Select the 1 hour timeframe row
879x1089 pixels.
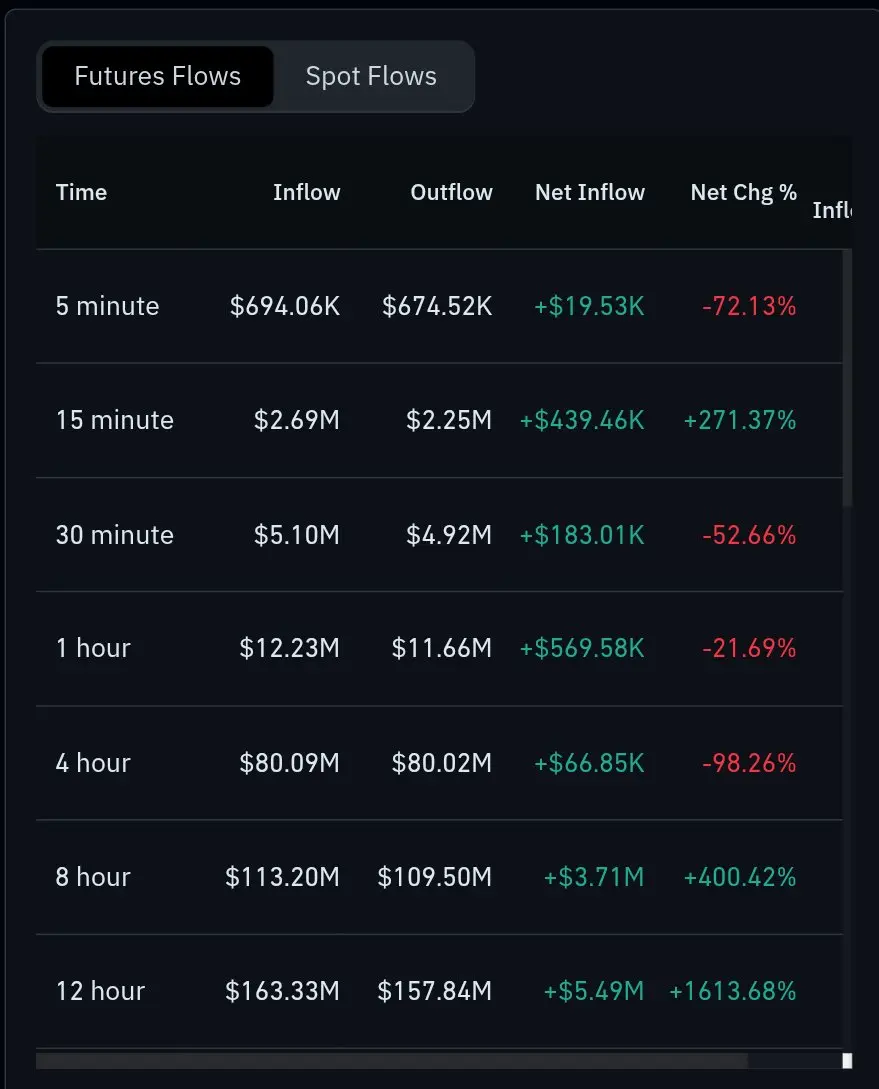(x=440, y=649)
